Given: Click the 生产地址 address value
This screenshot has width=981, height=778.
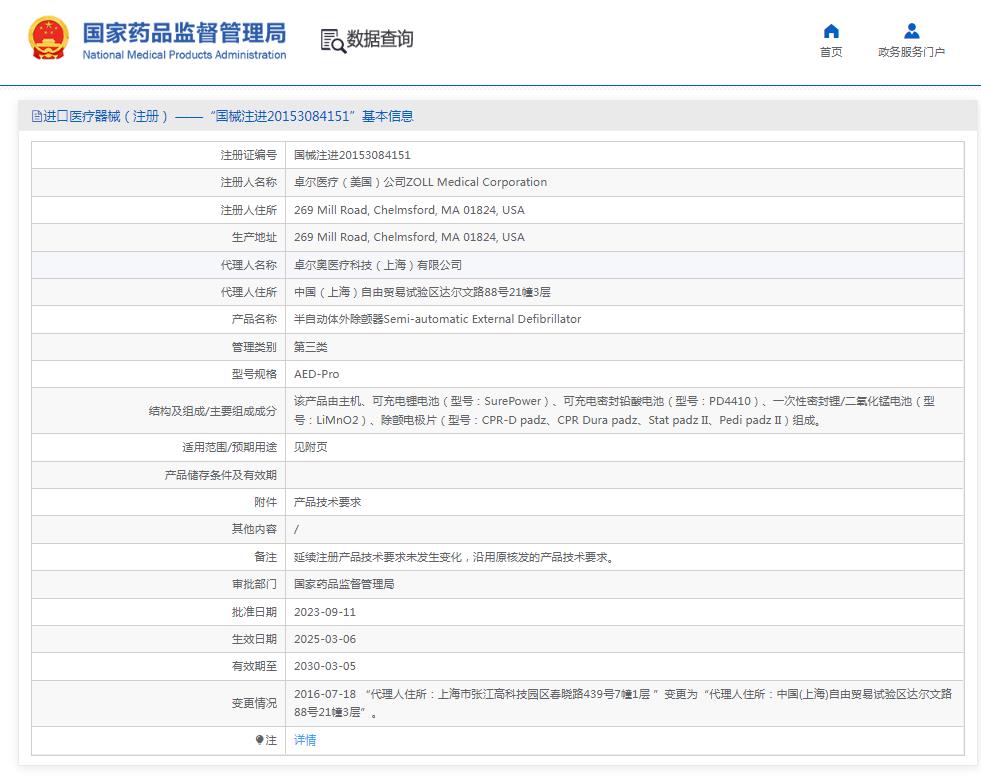Looking at the screenshot, I should pos(409,237).
